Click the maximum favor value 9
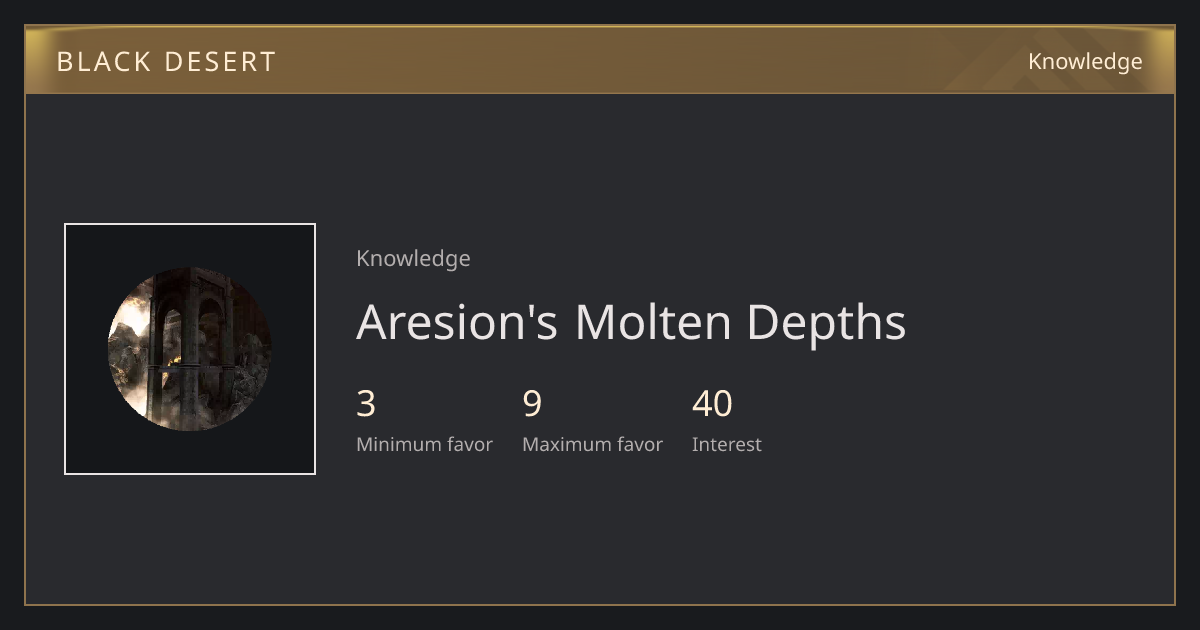 coord(532,404)
